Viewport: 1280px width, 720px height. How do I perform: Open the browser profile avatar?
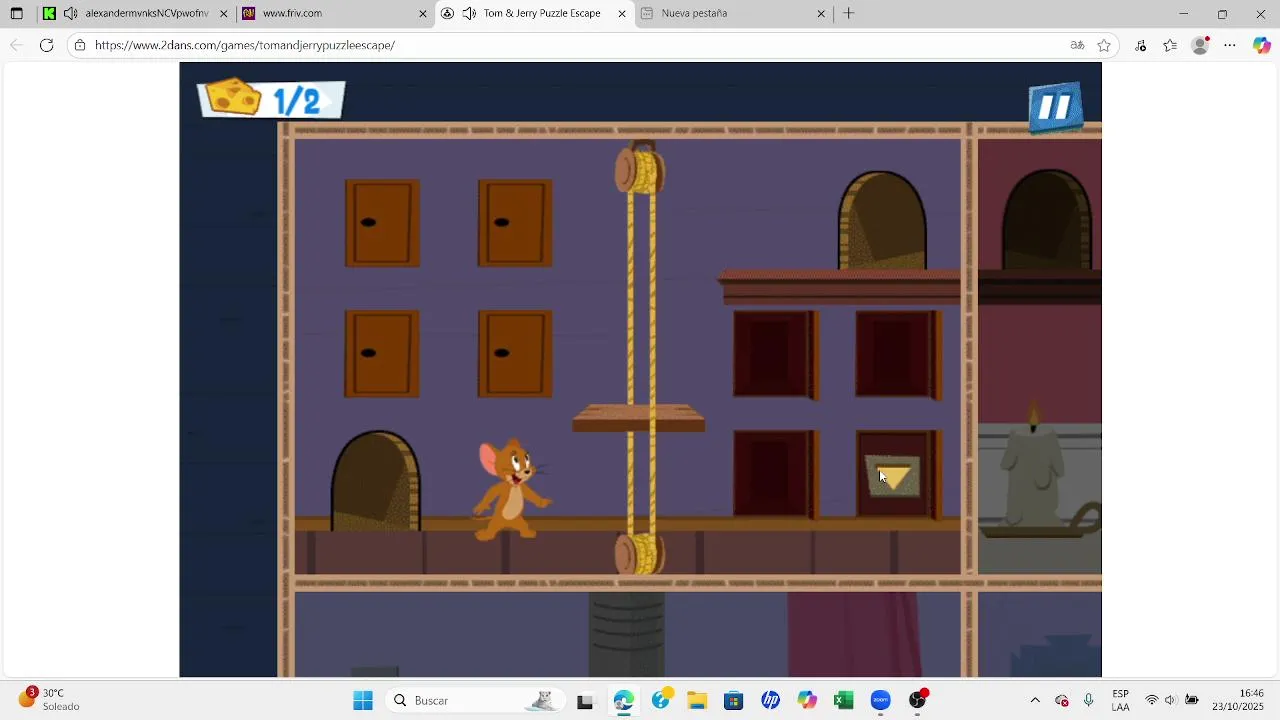[x=1200, y=45]
